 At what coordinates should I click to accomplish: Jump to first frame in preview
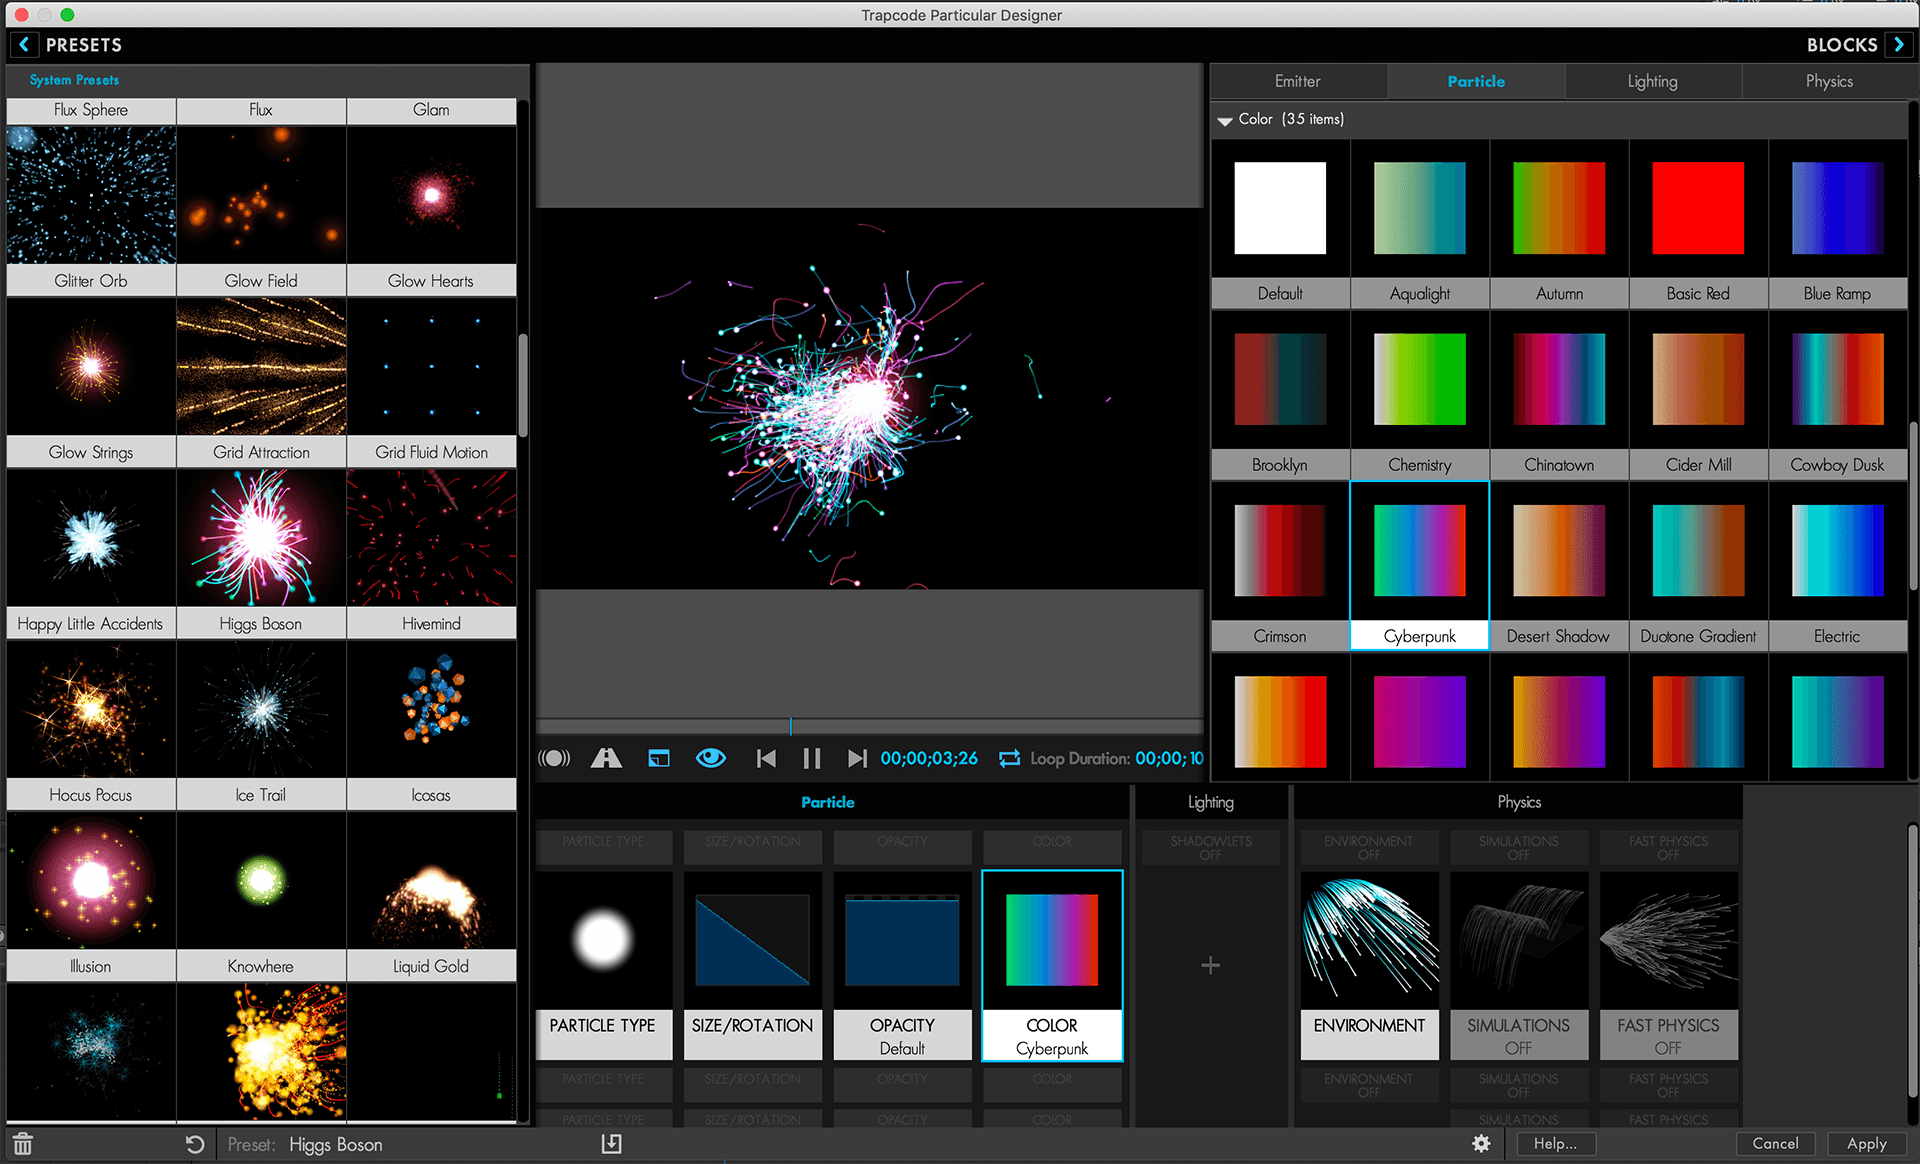pos(766,758)
